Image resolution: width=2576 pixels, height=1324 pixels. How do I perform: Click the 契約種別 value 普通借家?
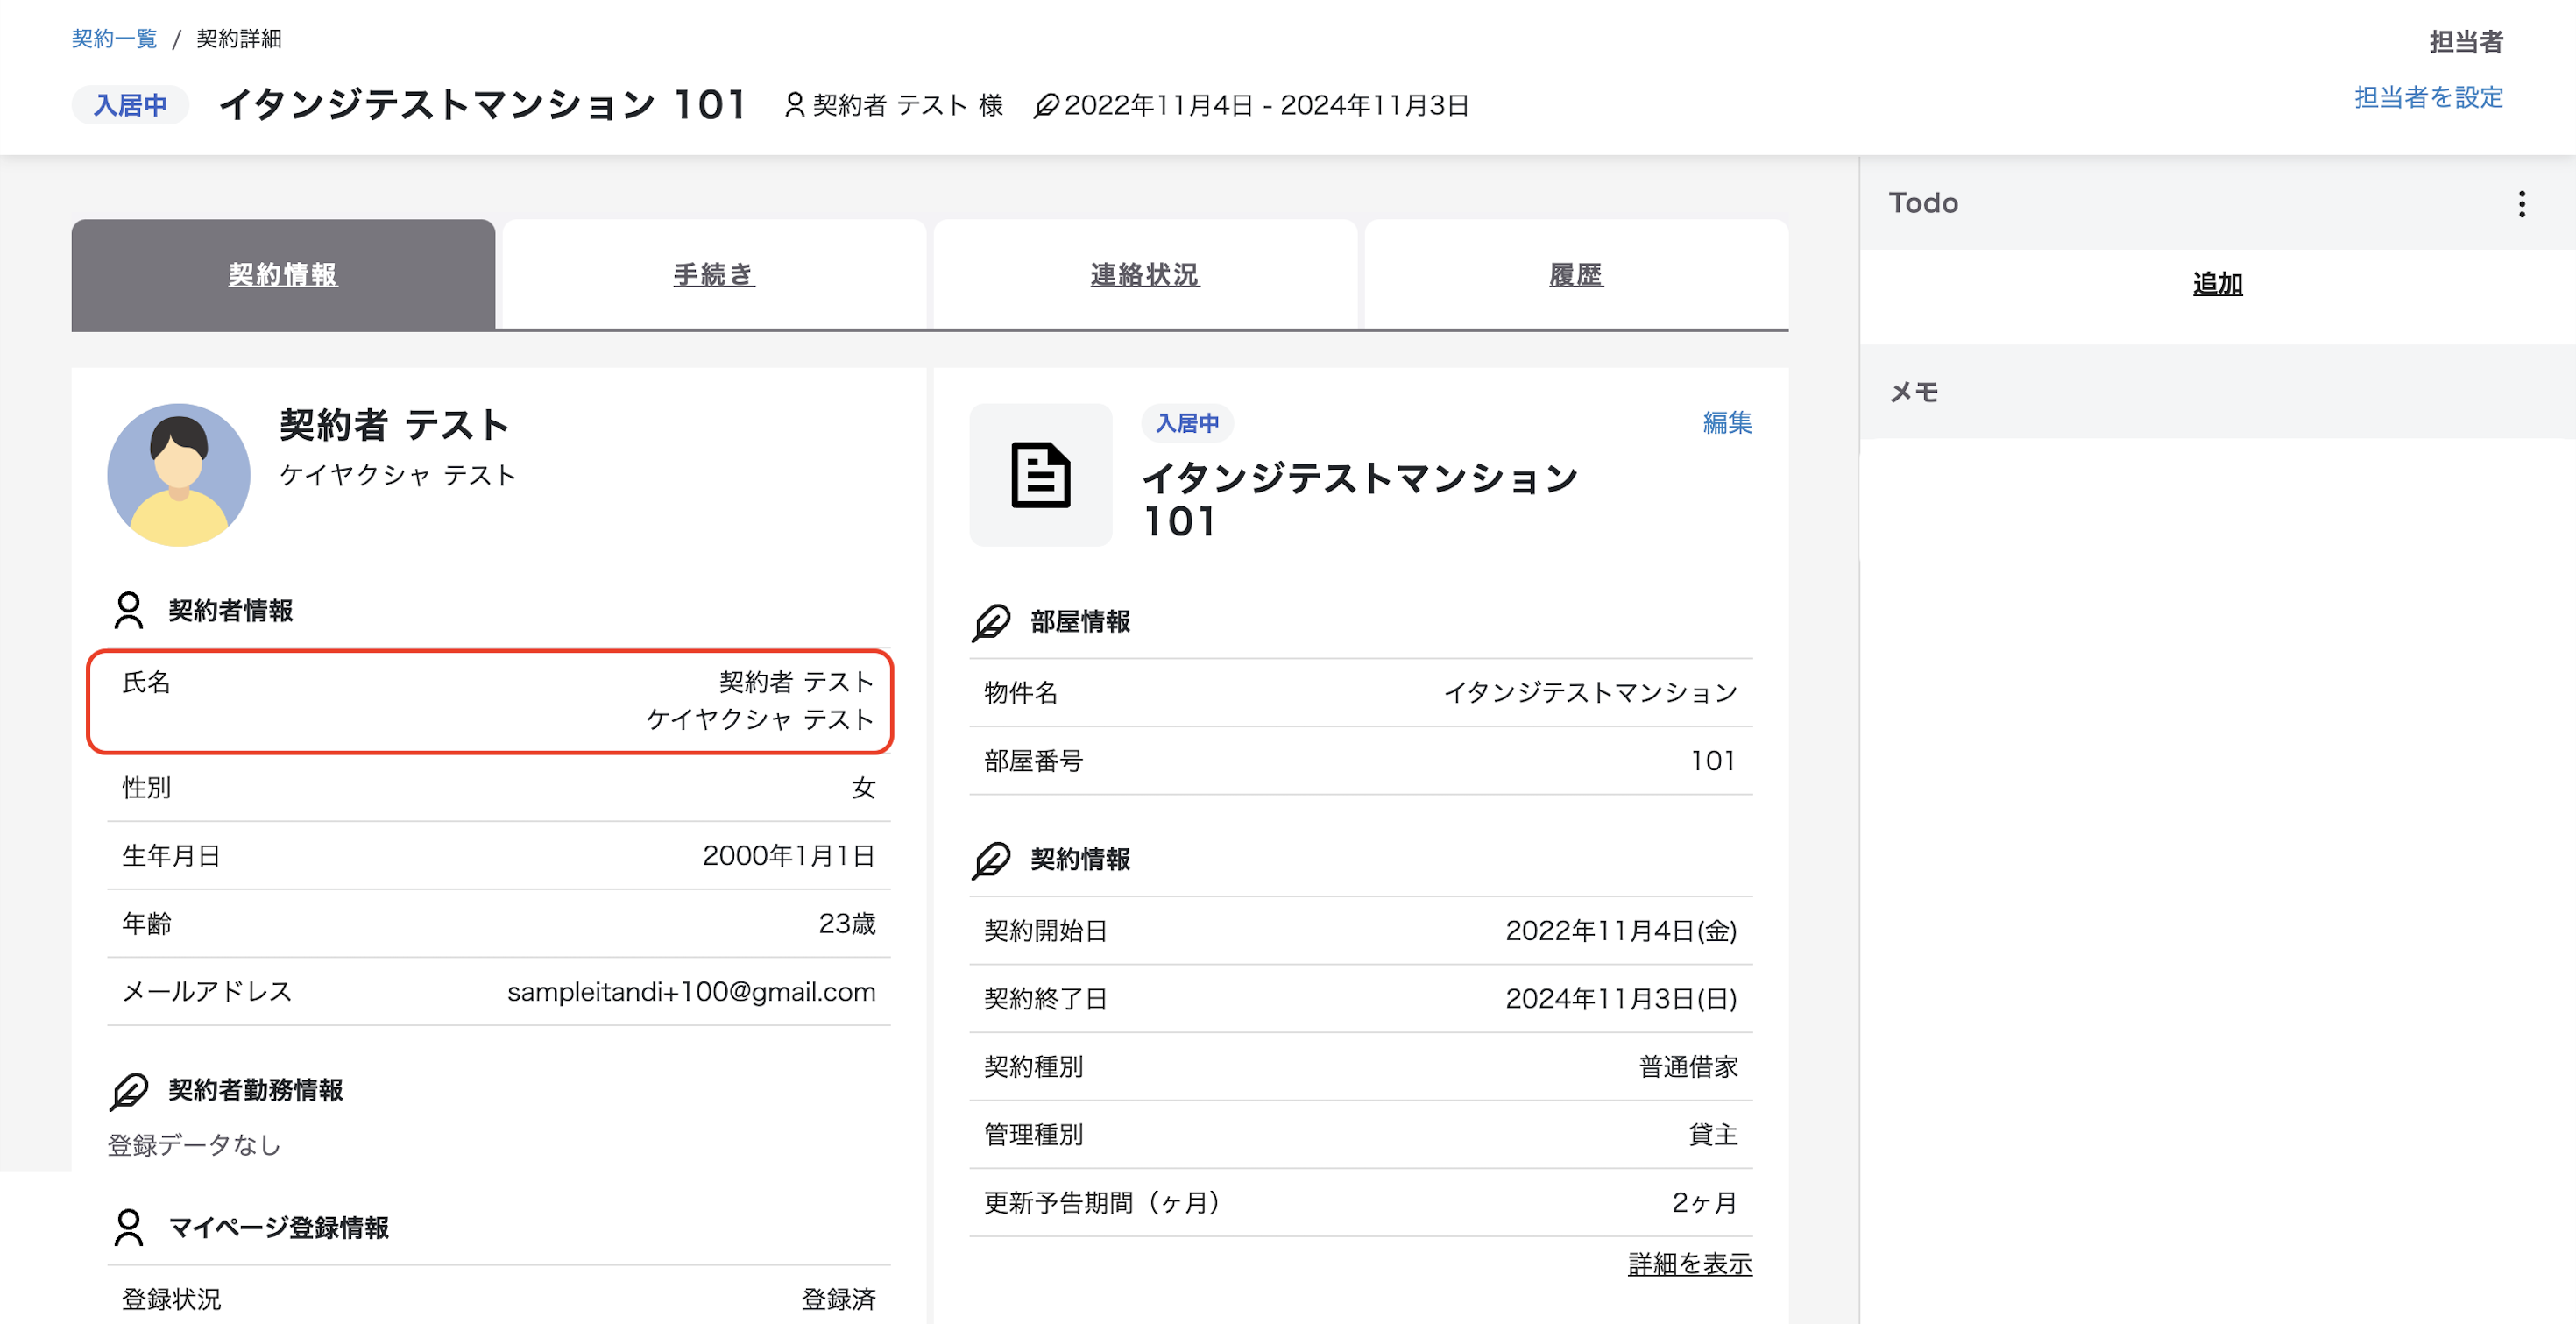pos(1688,1067)
